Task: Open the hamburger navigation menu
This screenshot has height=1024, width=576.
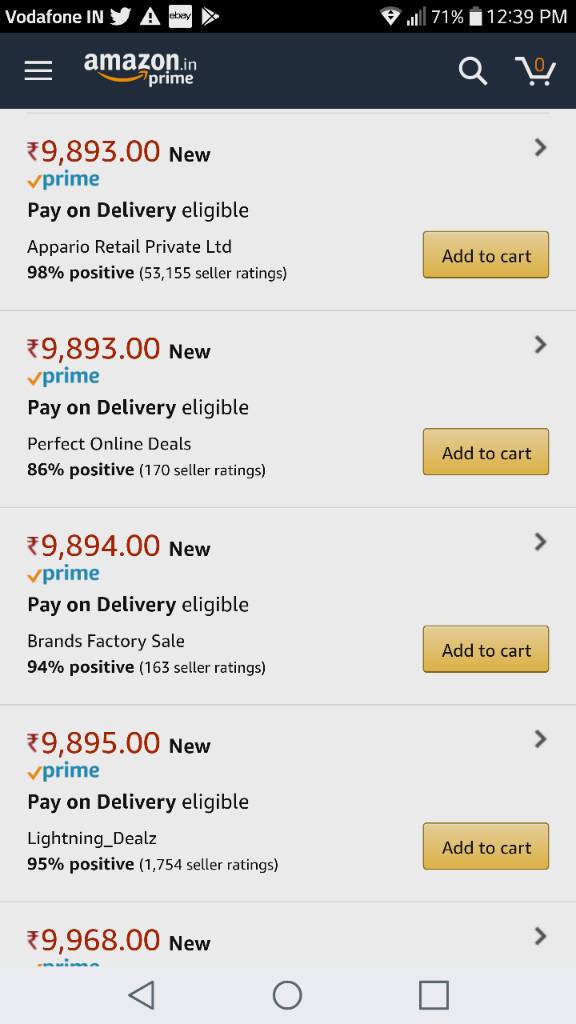Action: (39, 71)
